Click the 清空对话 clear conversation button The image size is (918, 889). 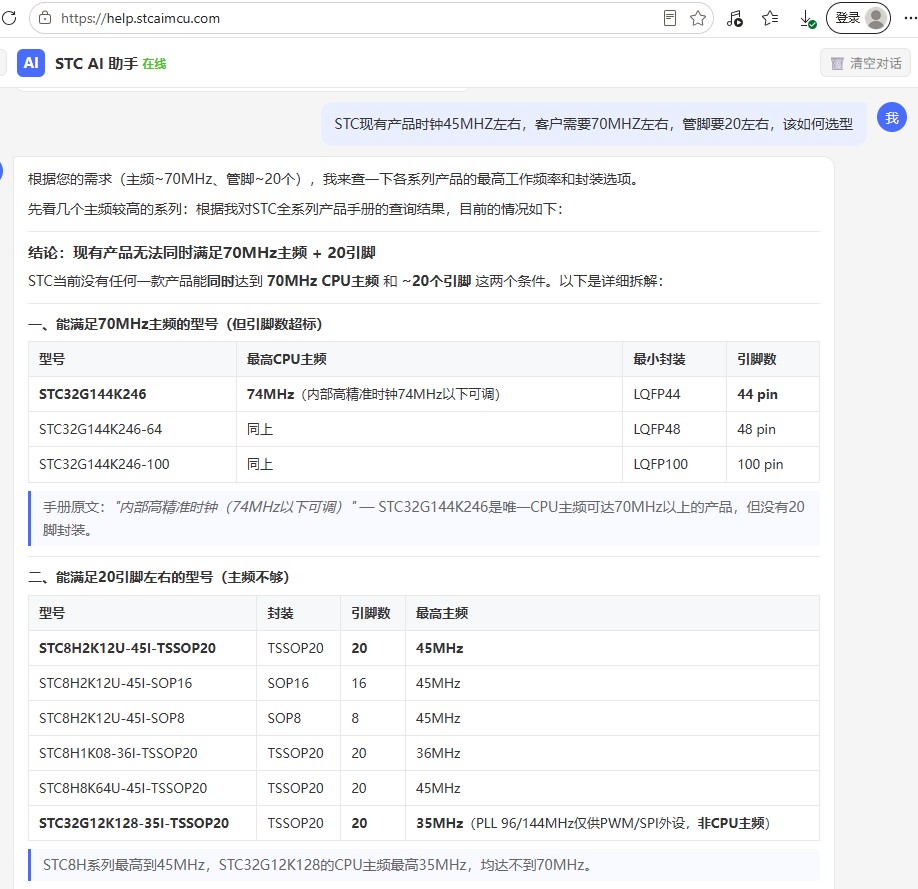click(x=865, y=63)
